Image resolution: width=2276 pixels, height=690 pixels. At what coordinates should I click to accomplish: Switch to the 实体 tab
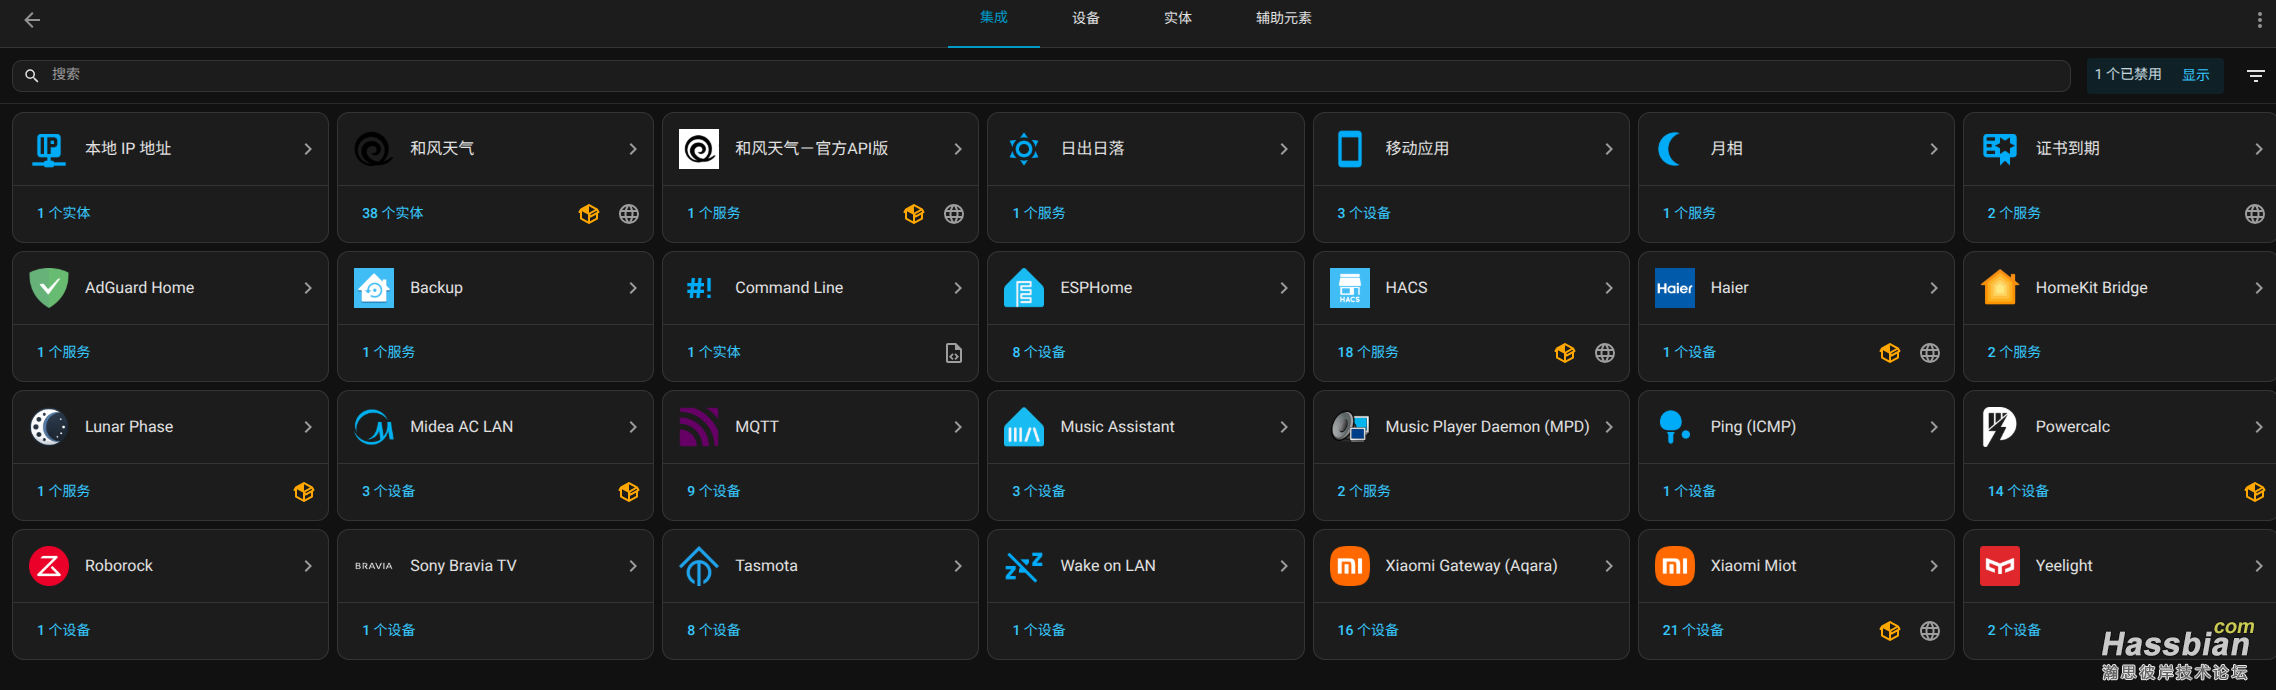1178,18
